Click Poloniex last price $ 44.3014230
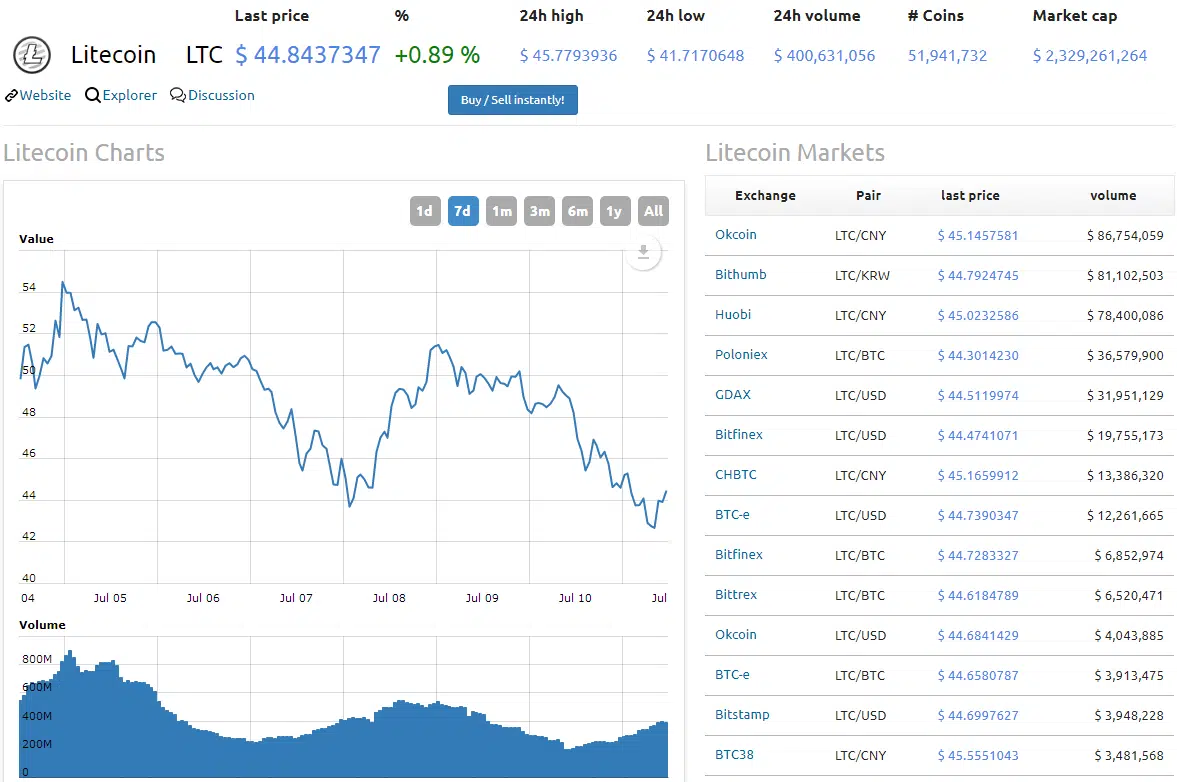 [977, 356]
